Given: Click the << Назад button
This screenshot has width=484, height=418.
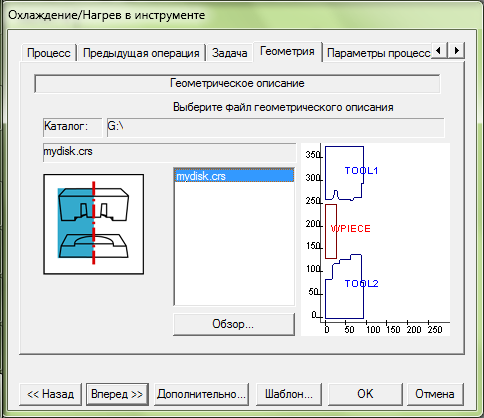Looking at the screenshot, I should coord(51,394).
